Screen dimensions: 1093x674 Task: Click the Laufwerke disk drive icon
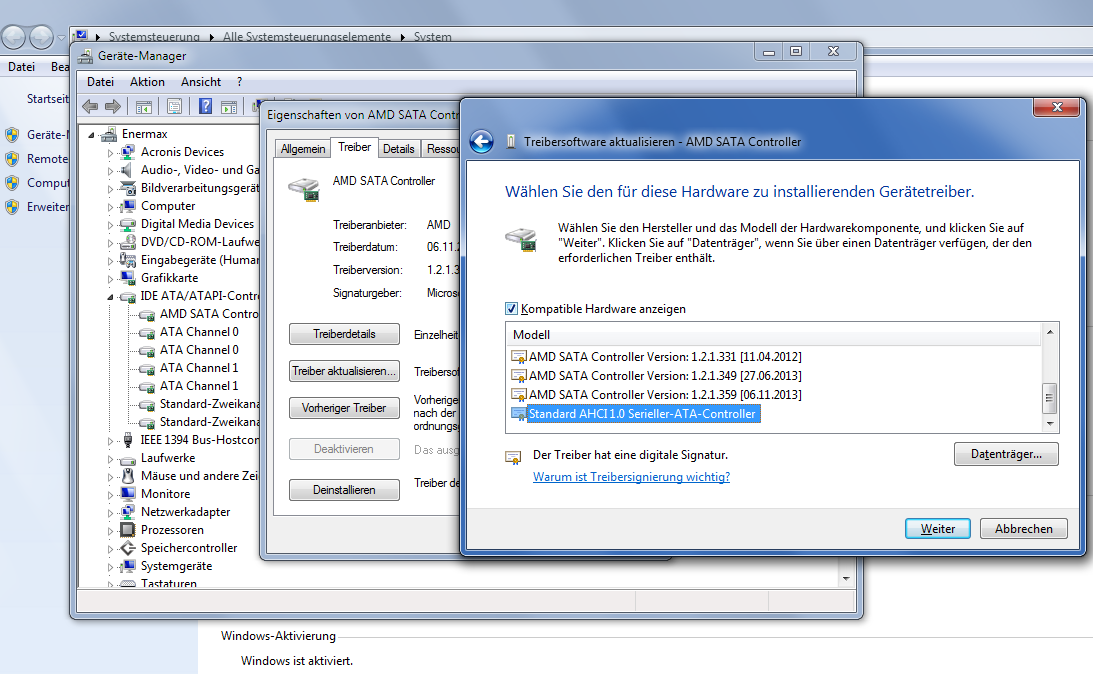click(x=128, y=459)
